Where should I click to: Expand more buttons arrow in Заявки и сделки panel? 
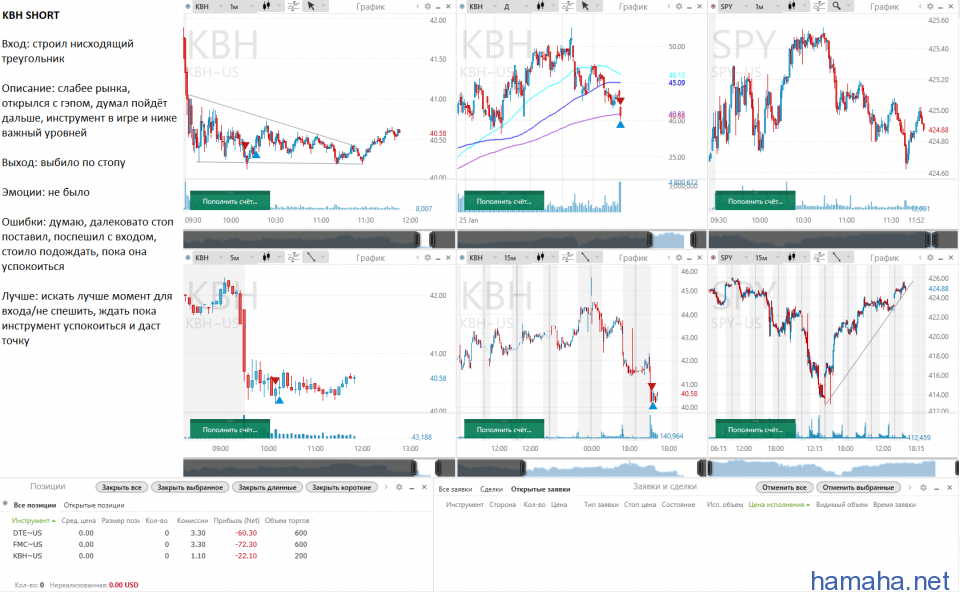[x=910, y=487]
